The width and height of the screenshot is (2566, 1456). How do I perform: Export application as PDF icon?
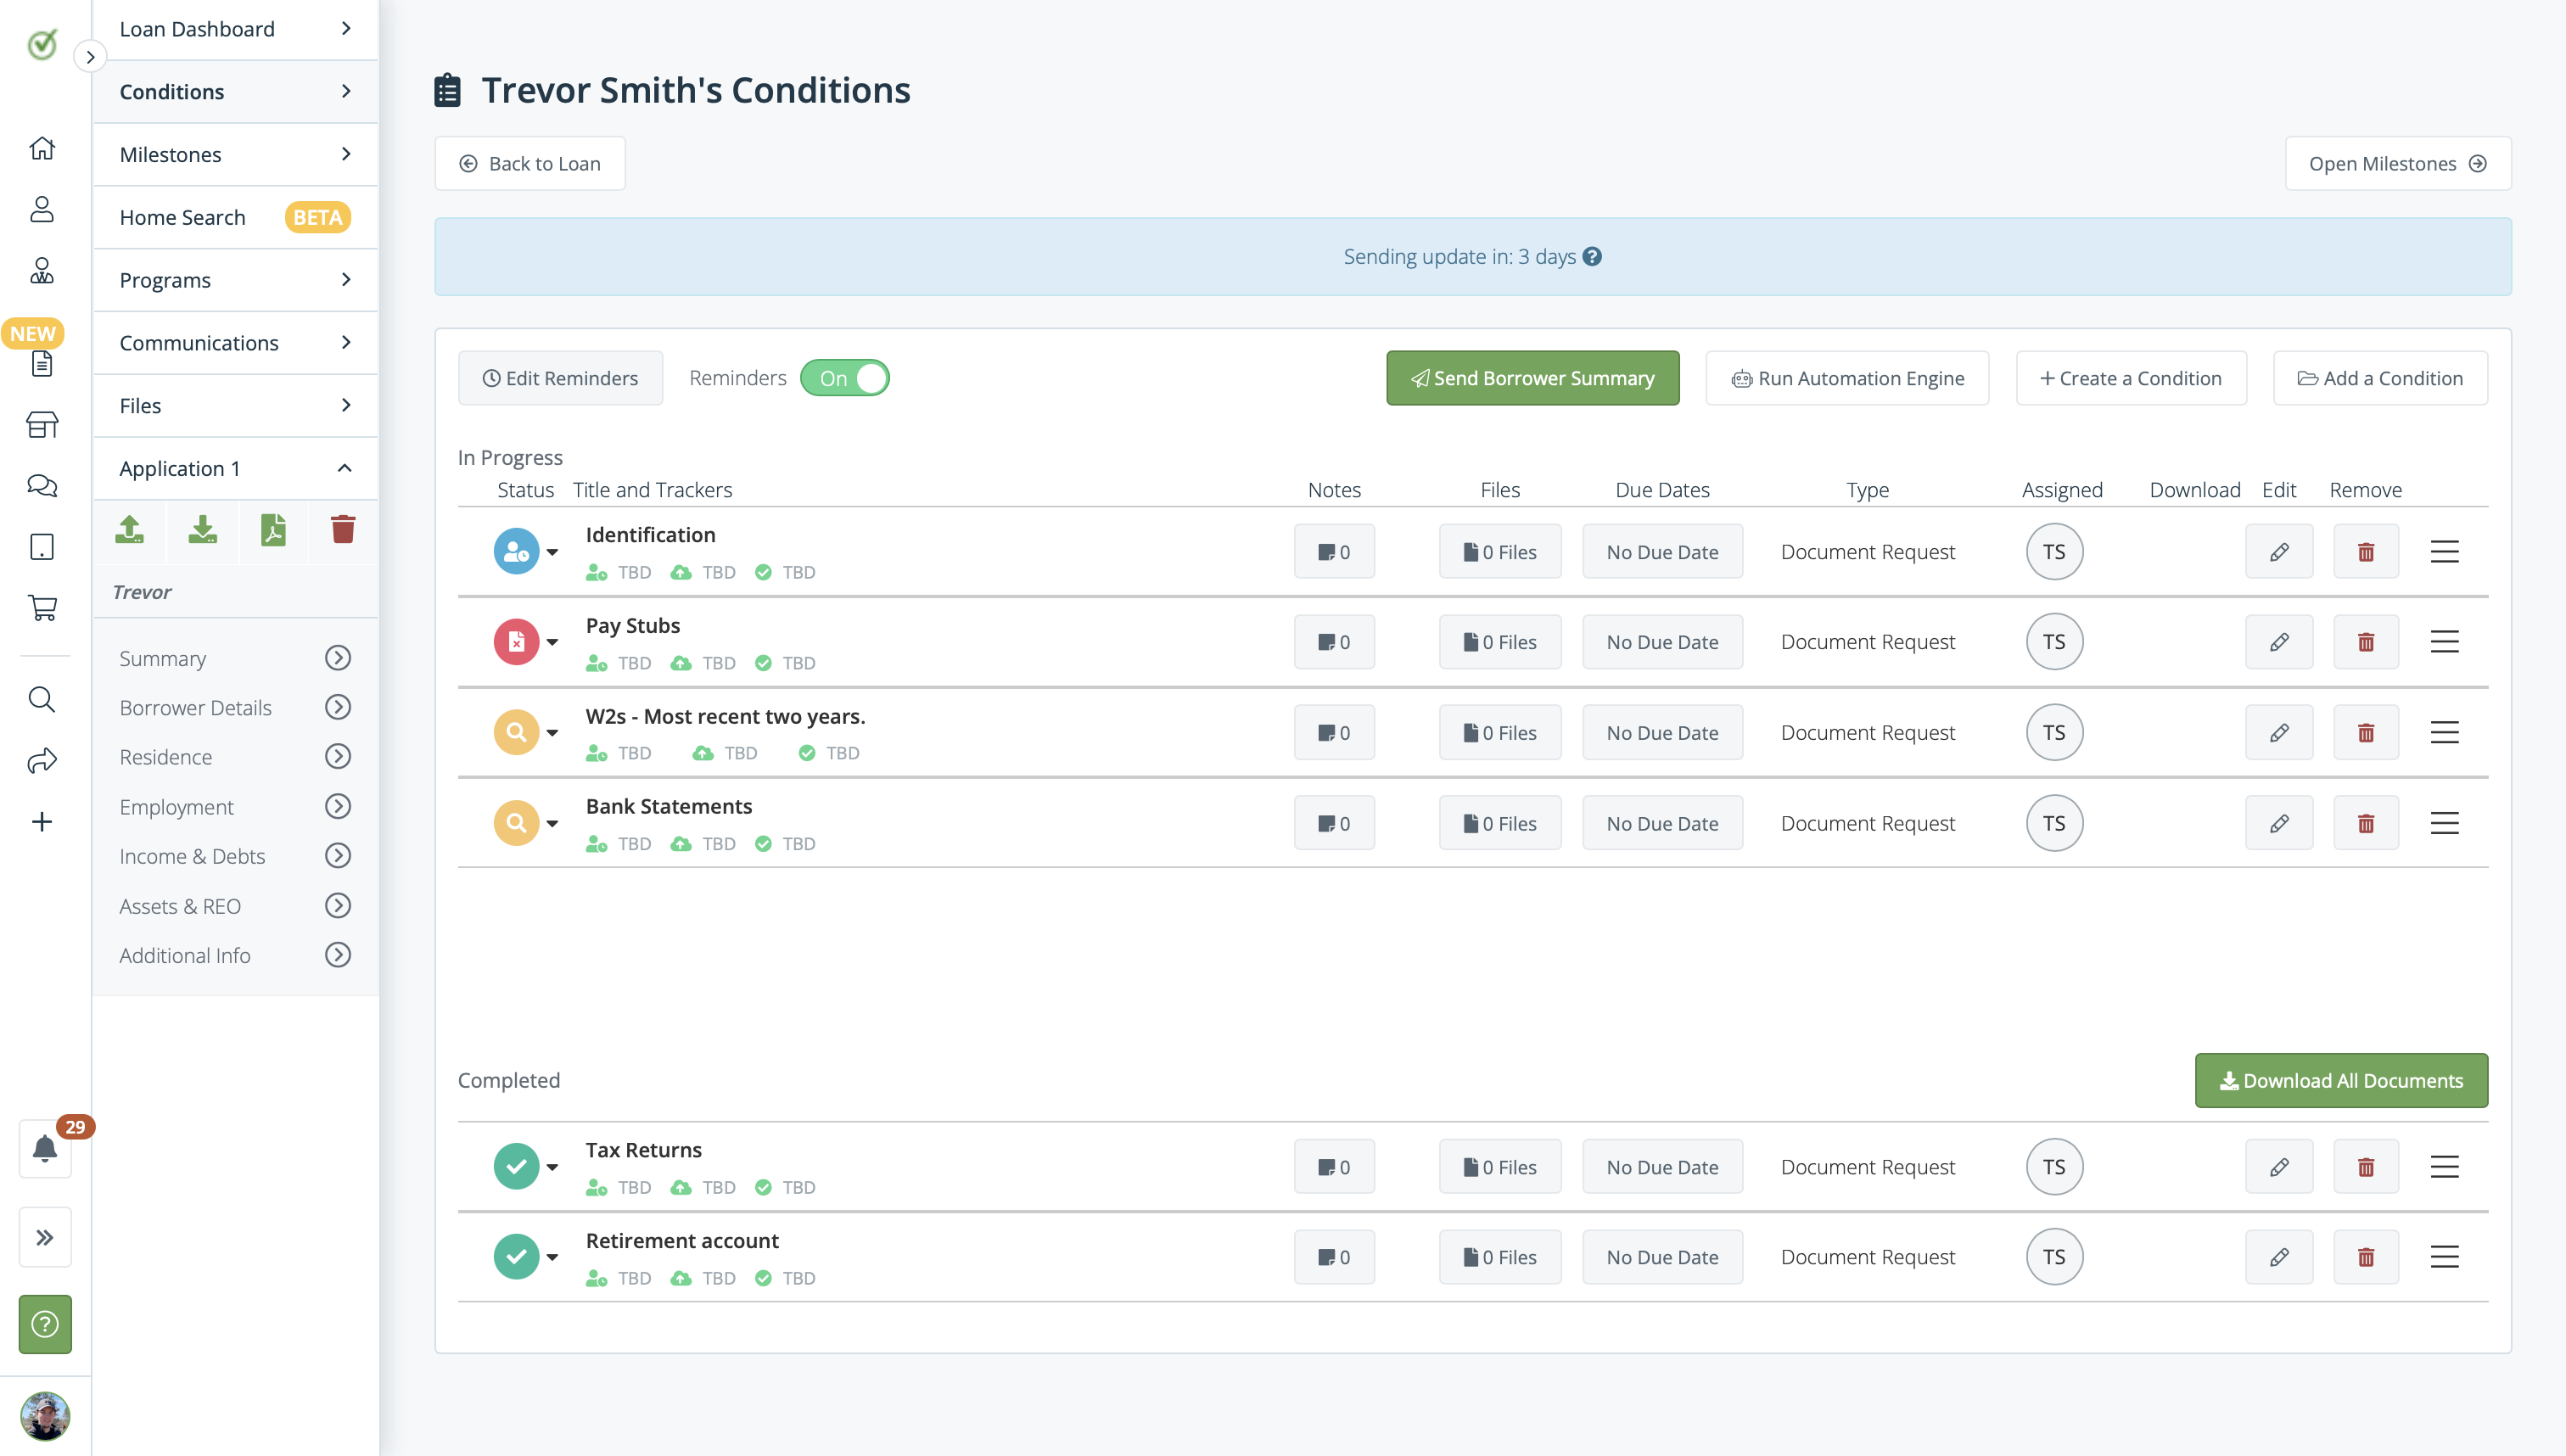point(273,529)
